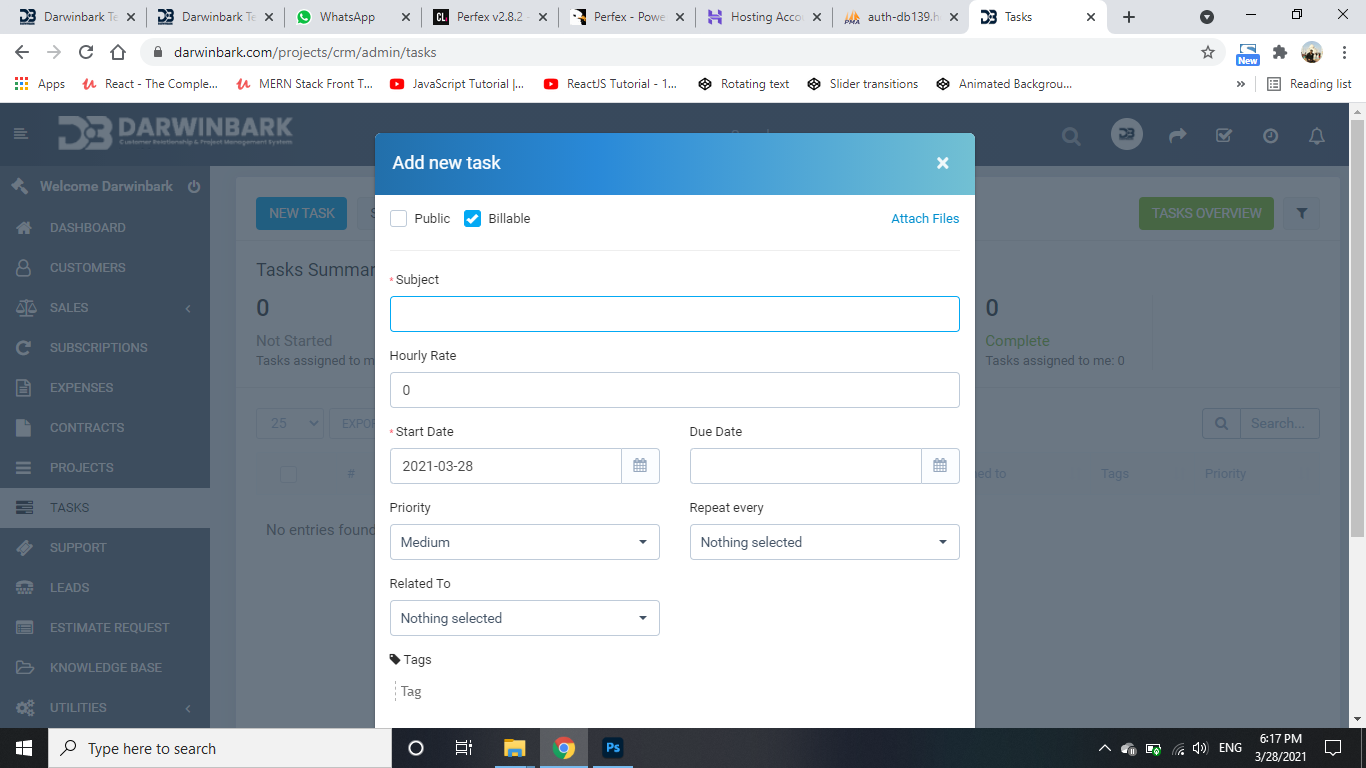Enable the Public checkbox

pos(399,219)
